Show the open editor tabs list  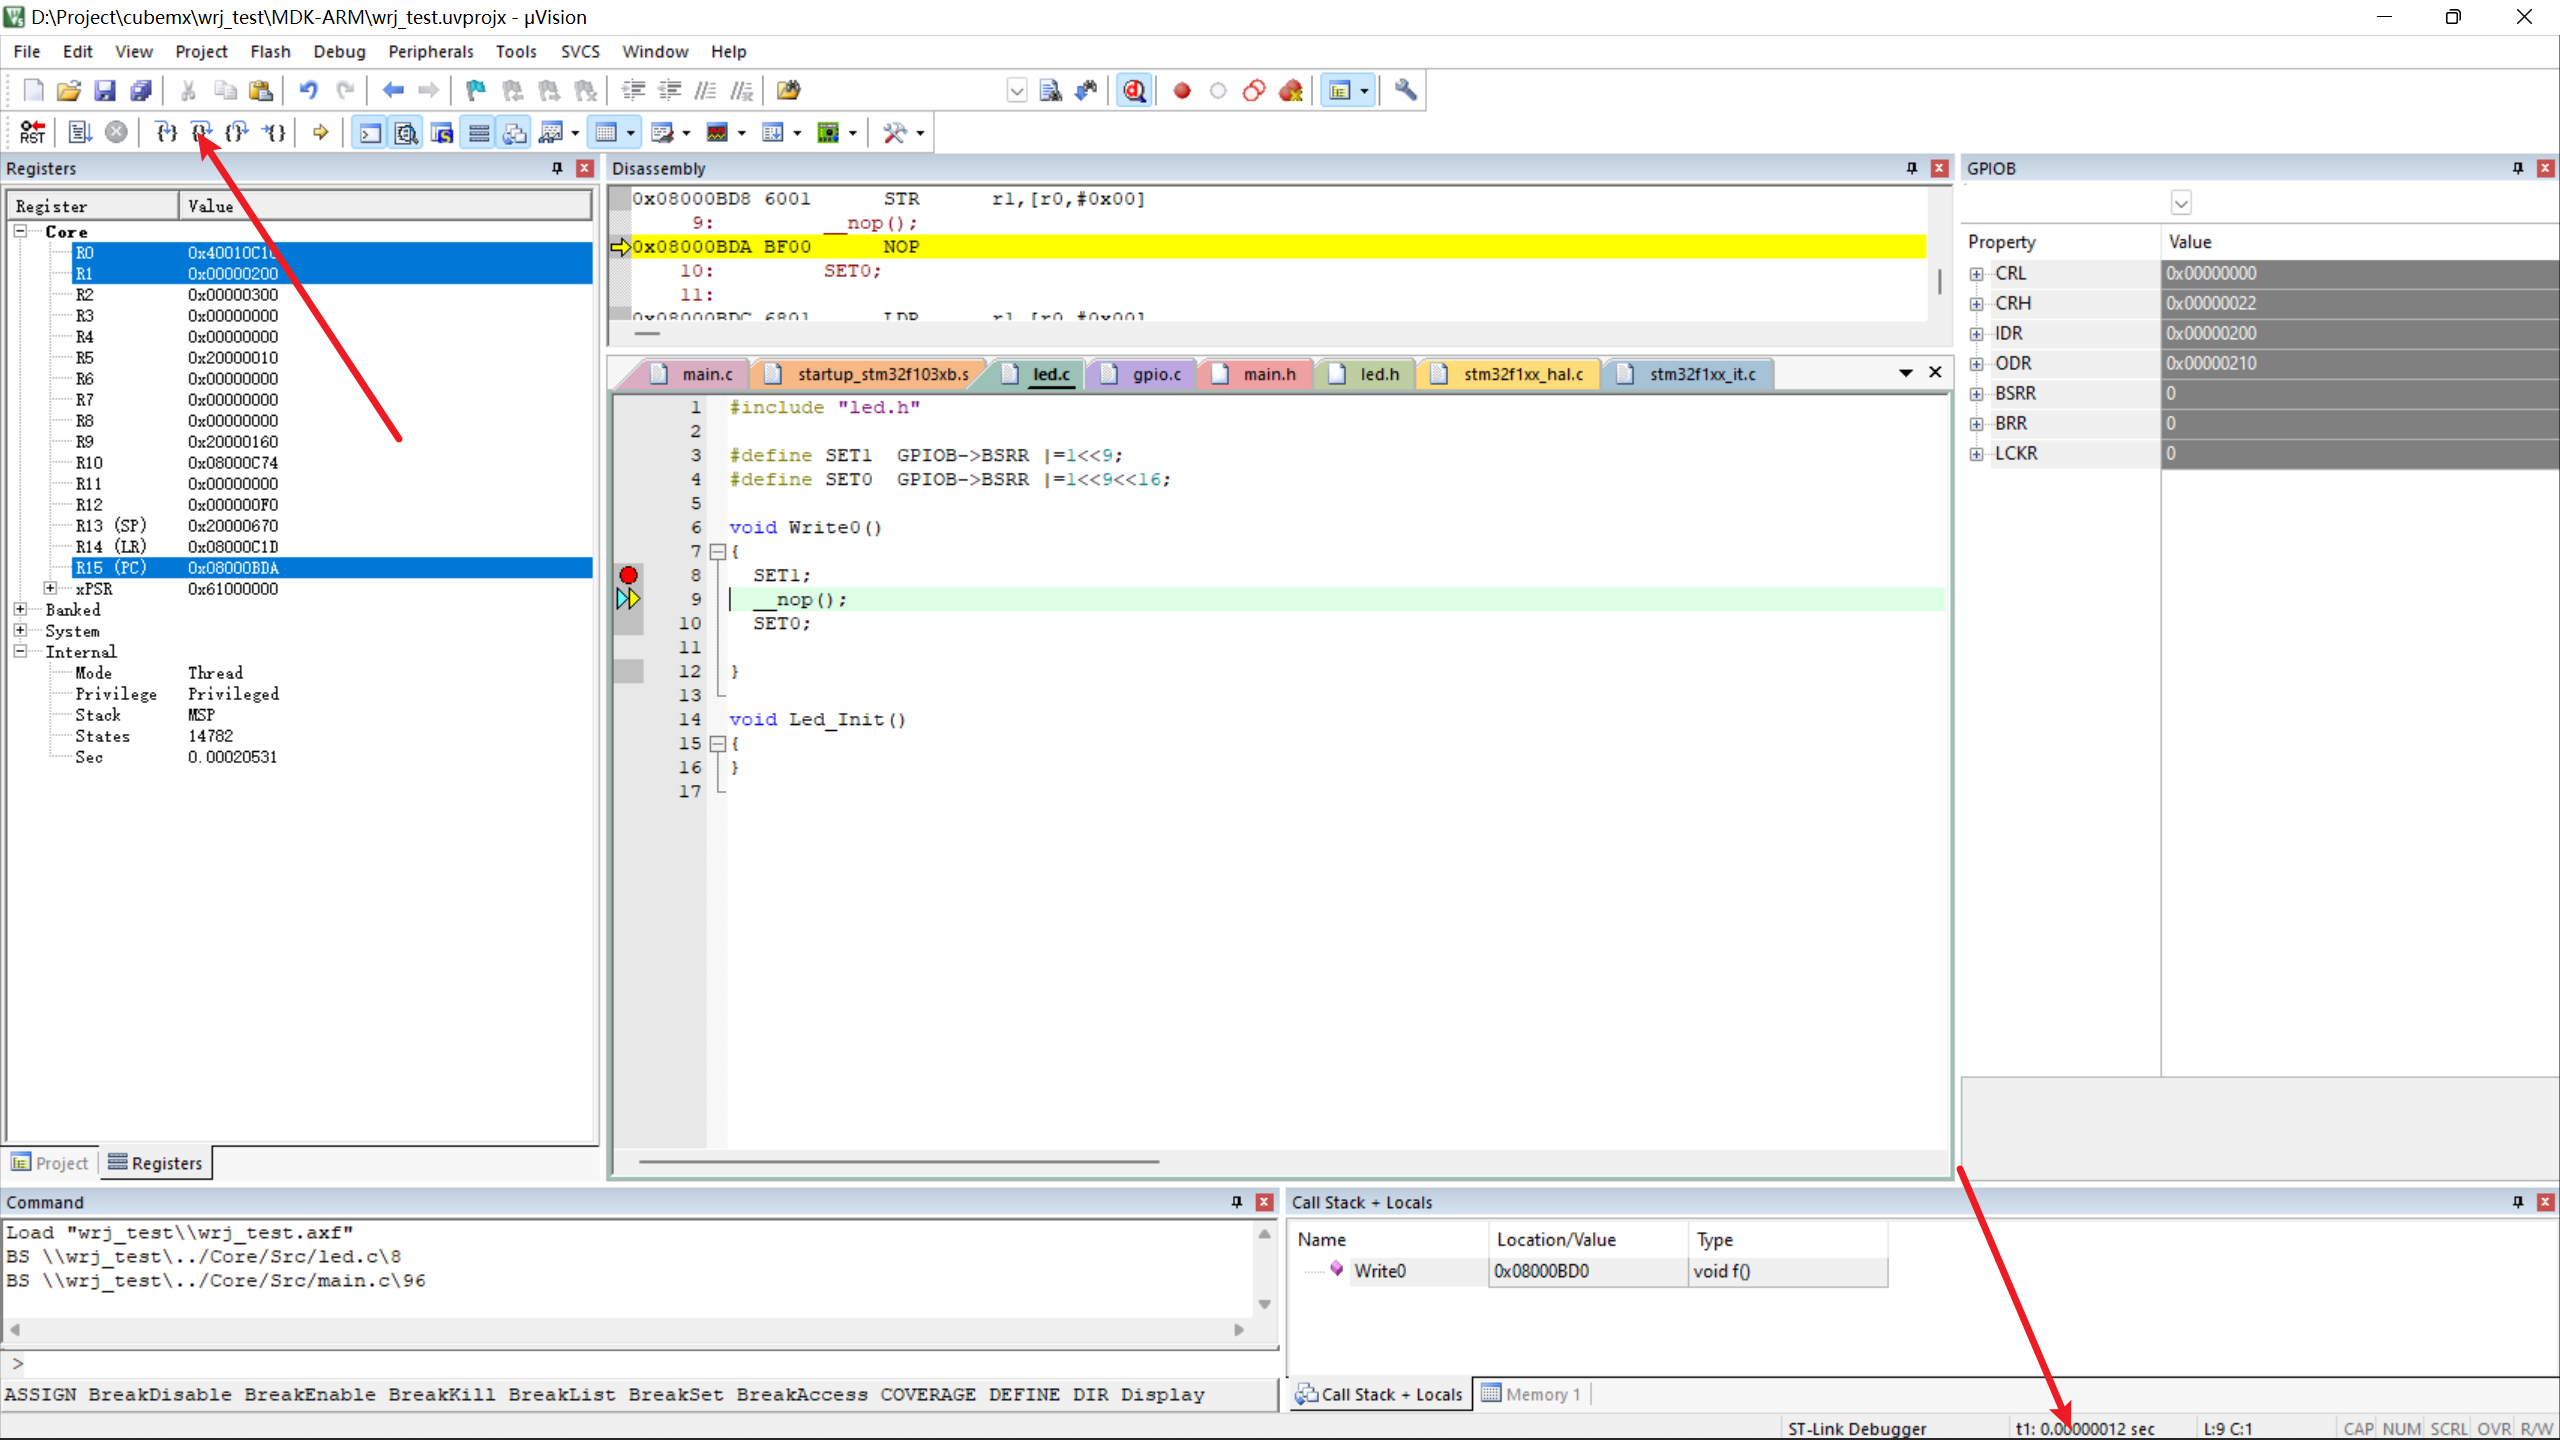[1906, 372]
